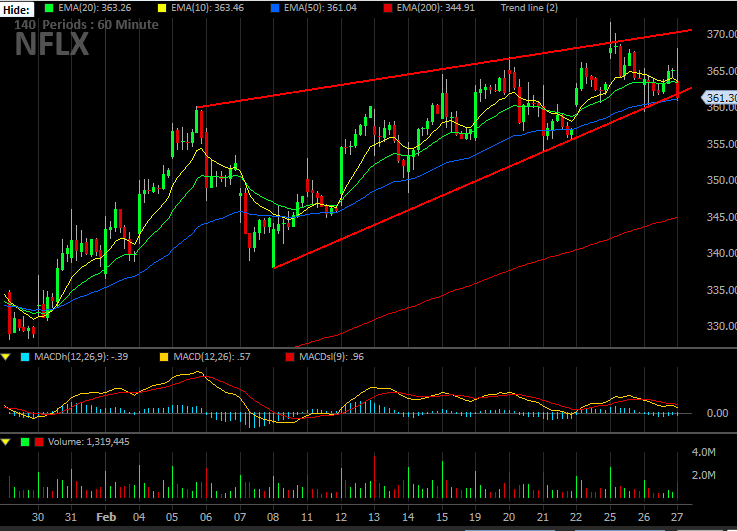This screenshot has width=737, height=531.
Task: Click date 20 on time axis
Action: (x=509, y=517)
